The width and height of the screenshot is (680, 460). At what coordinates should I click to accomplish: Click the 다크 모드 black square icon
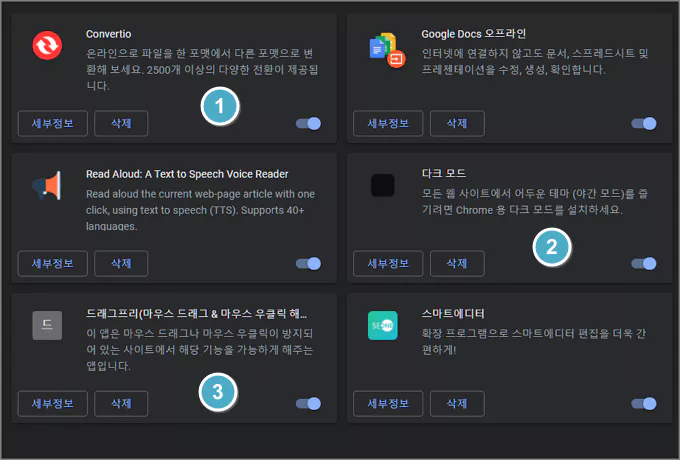coord(382,185)
